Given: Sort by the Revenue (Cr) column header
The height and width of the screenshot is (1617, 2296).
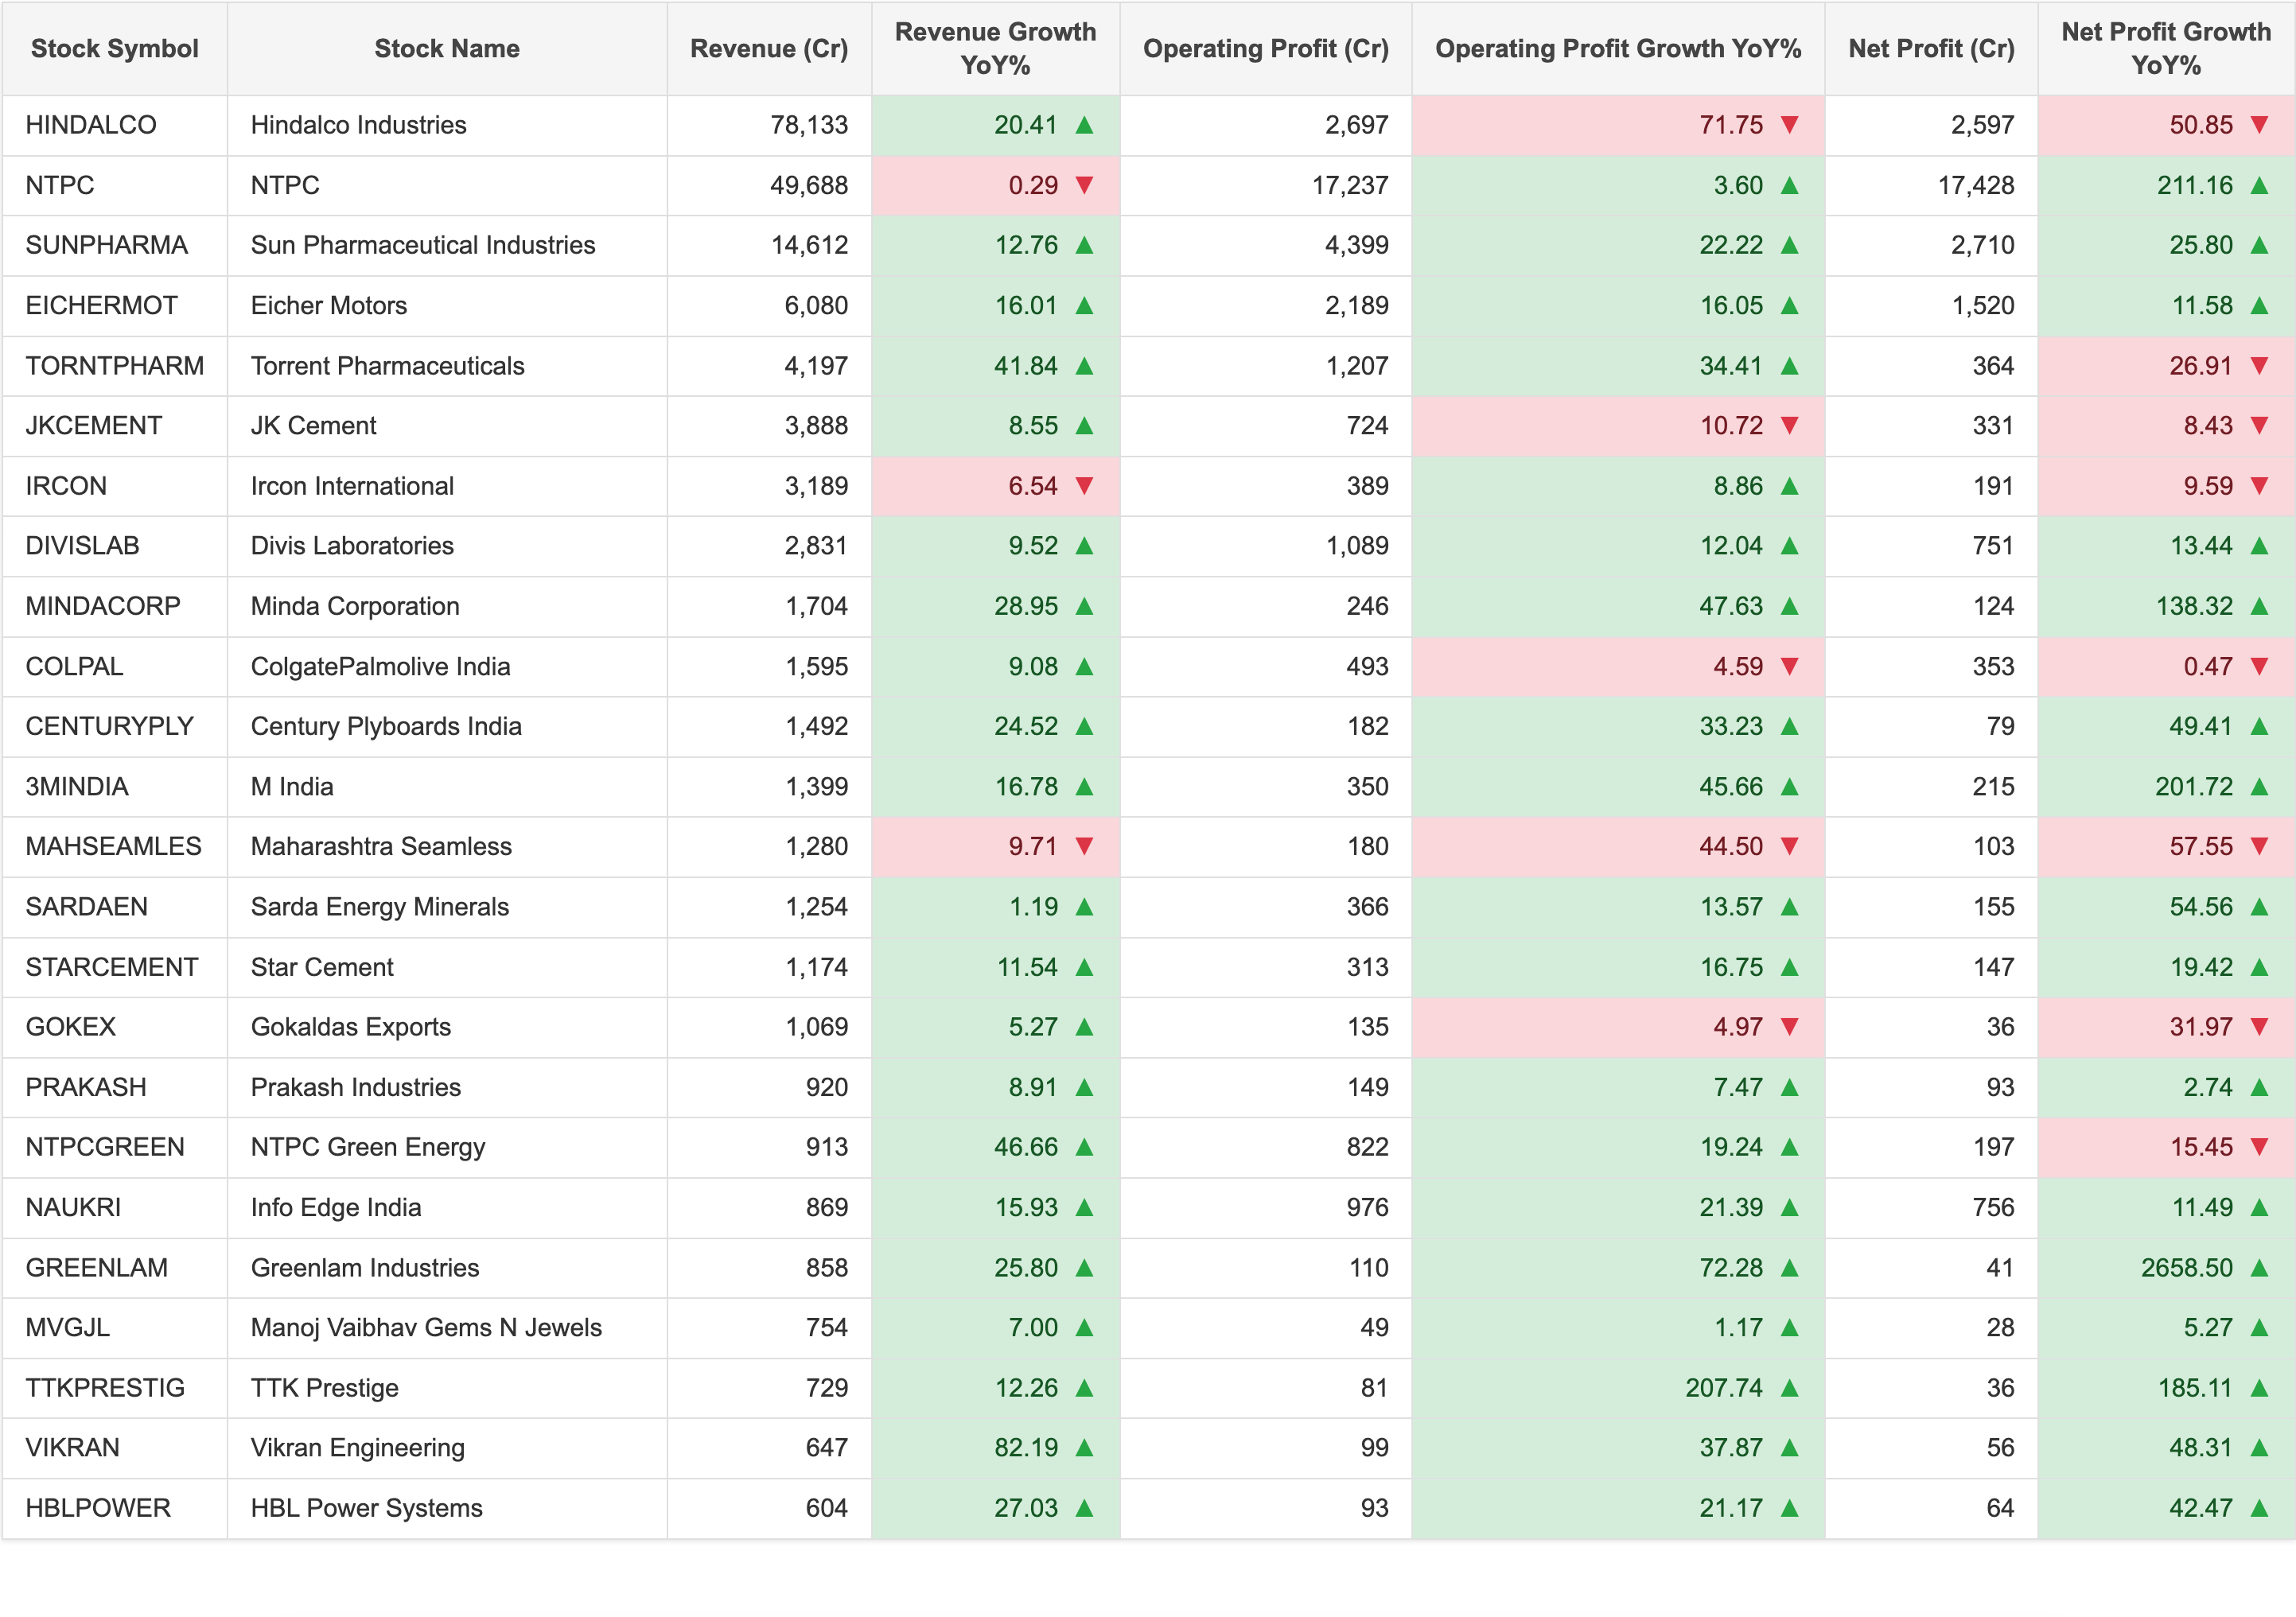Looking at the screenshot, I should click(769, 48).
